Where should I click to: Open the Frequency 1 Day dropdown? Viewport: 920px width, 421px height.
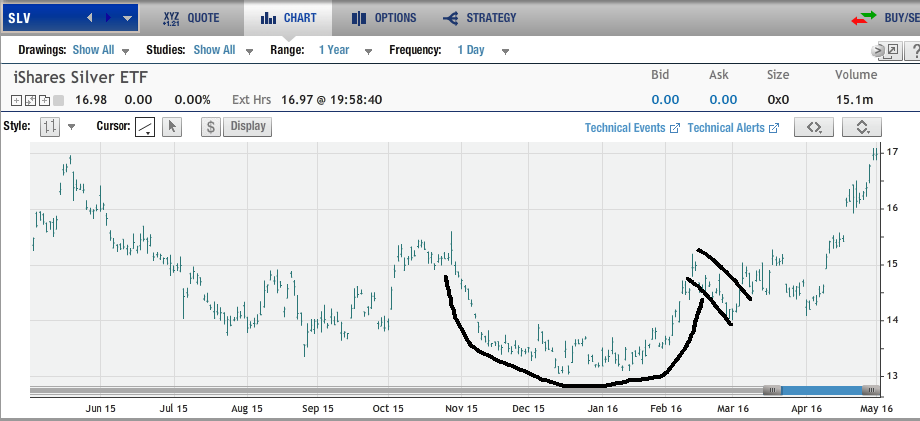coord(483,50)
